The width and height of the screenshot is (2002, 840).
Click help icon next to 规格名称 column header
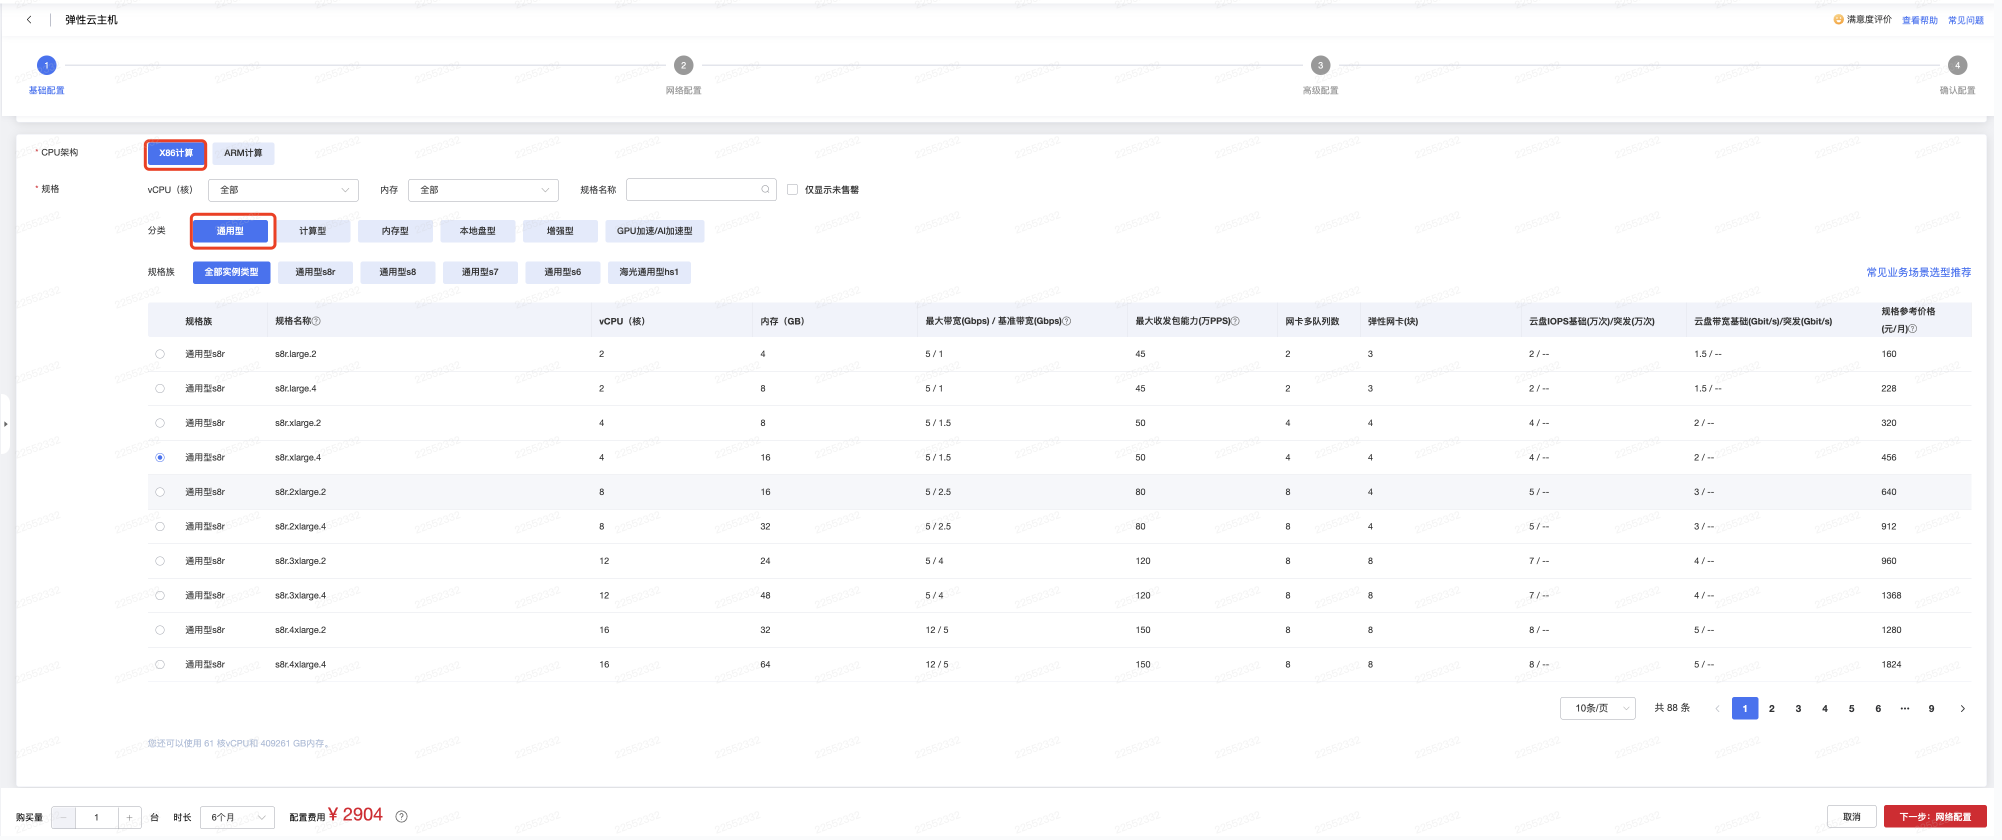tap(317, 321)
